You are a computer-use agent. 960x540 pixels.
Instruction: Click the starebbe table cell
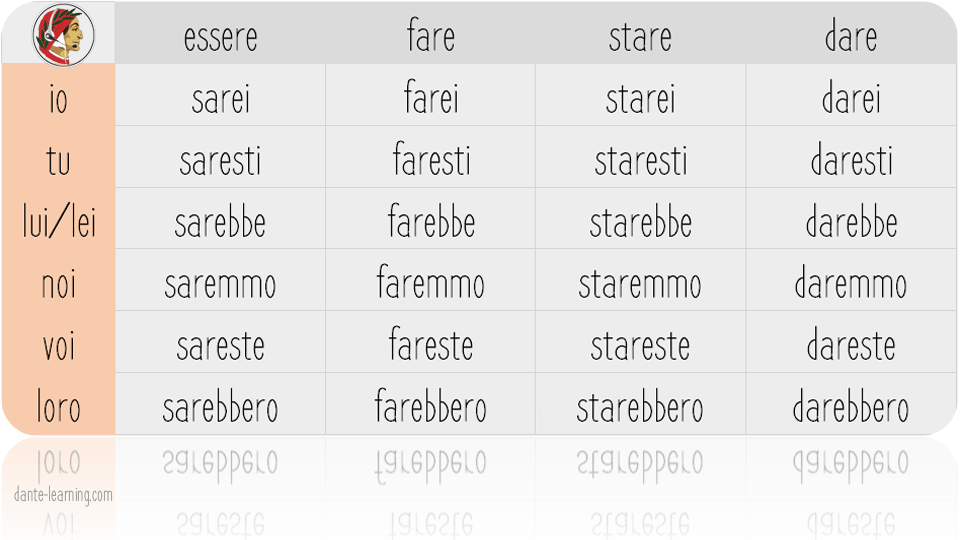point(640,222)
